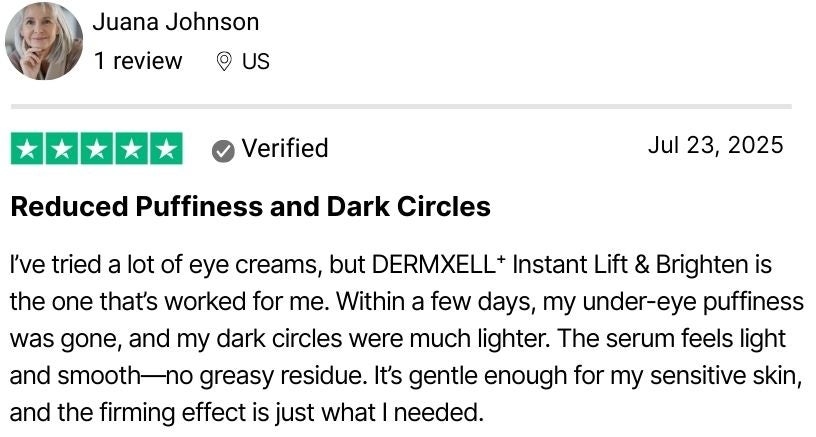The width and height of the screenshot is (816, 437).
Task: Click the Jul 23, 2025 review date
Action: point(715,146)
